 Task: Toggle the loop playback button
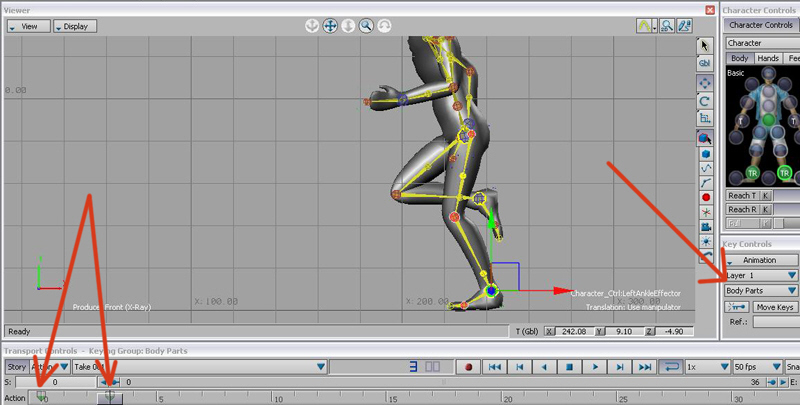click(x=673, y=367)
